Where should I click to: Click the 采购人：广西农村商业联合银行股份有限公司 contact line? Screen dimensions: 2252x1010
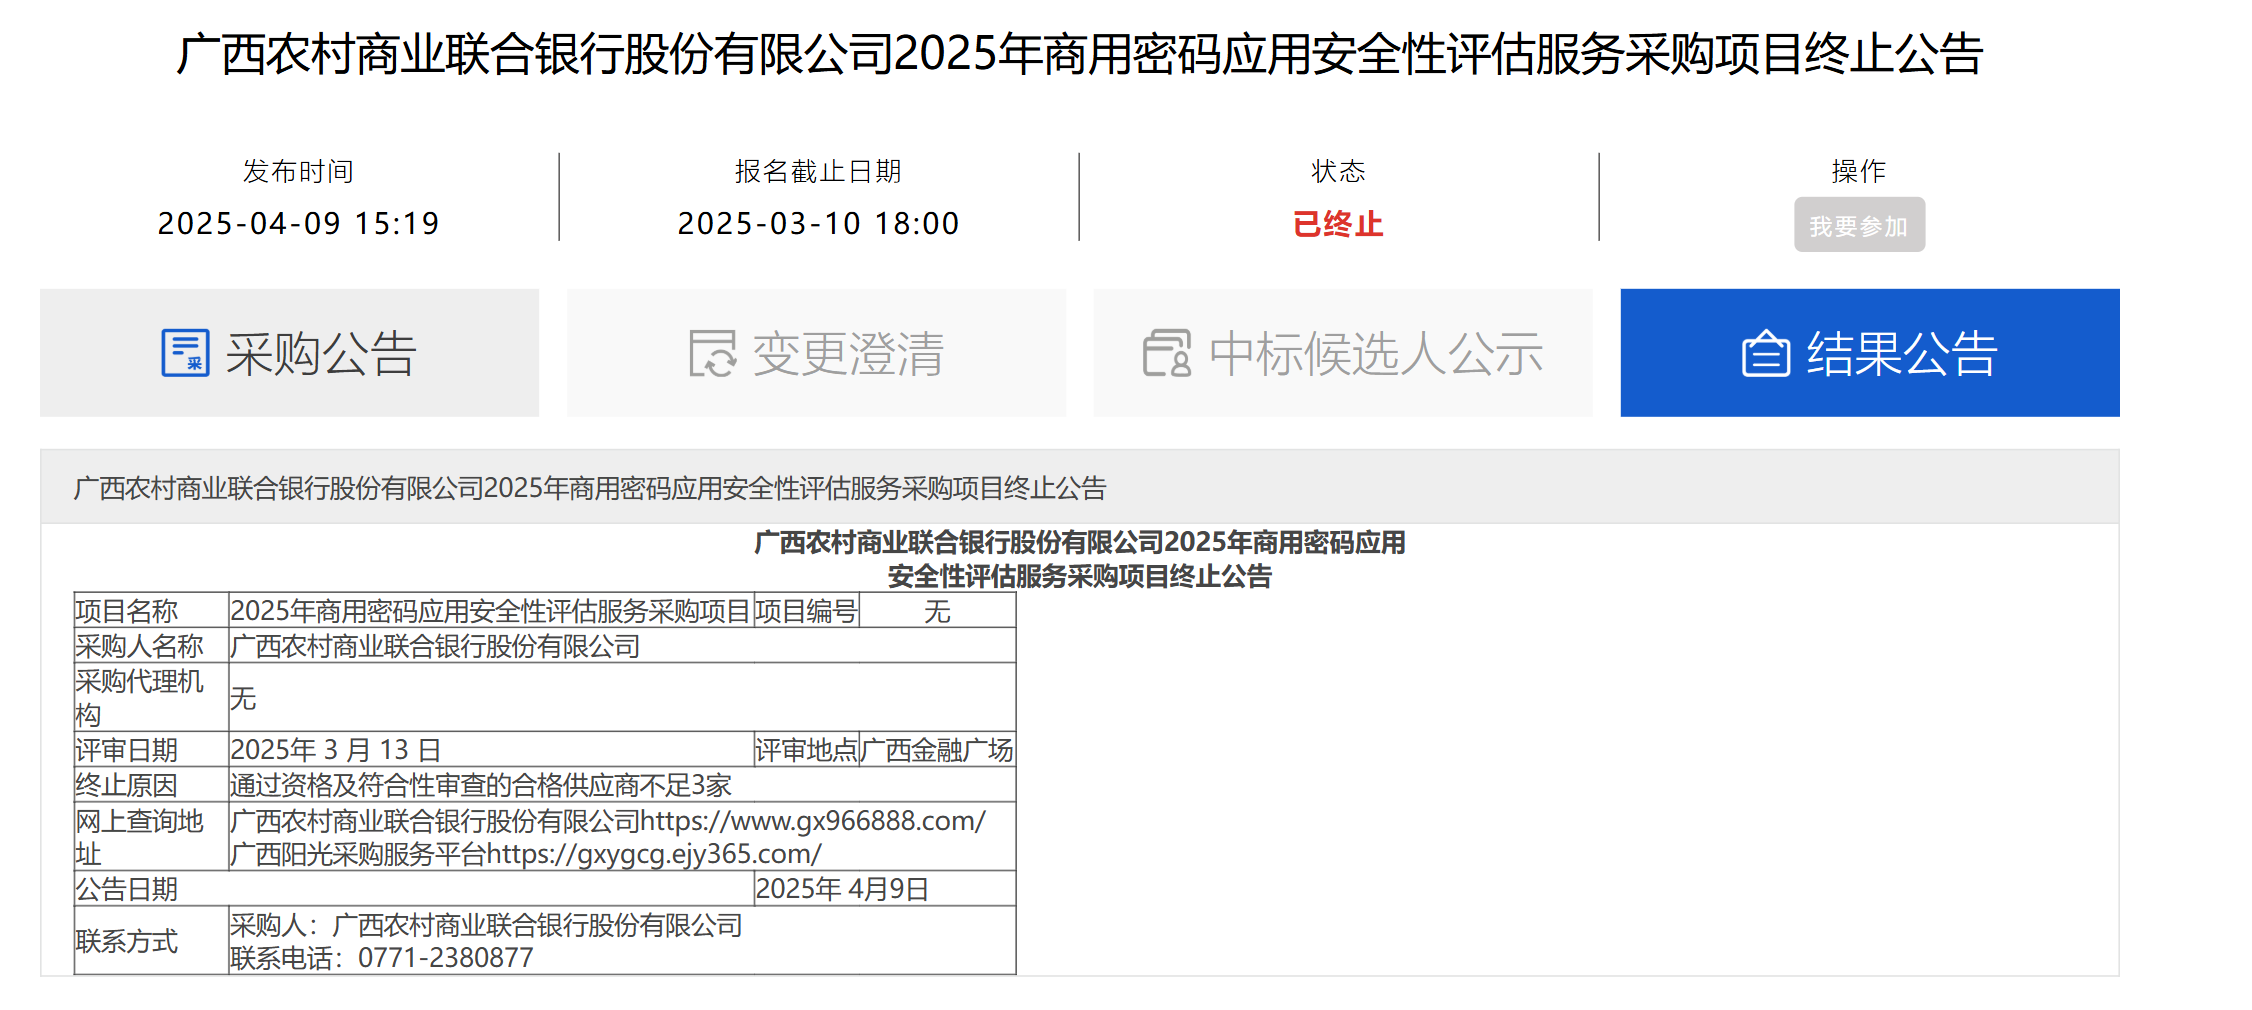pyautogui.click(x=486, y=925)
